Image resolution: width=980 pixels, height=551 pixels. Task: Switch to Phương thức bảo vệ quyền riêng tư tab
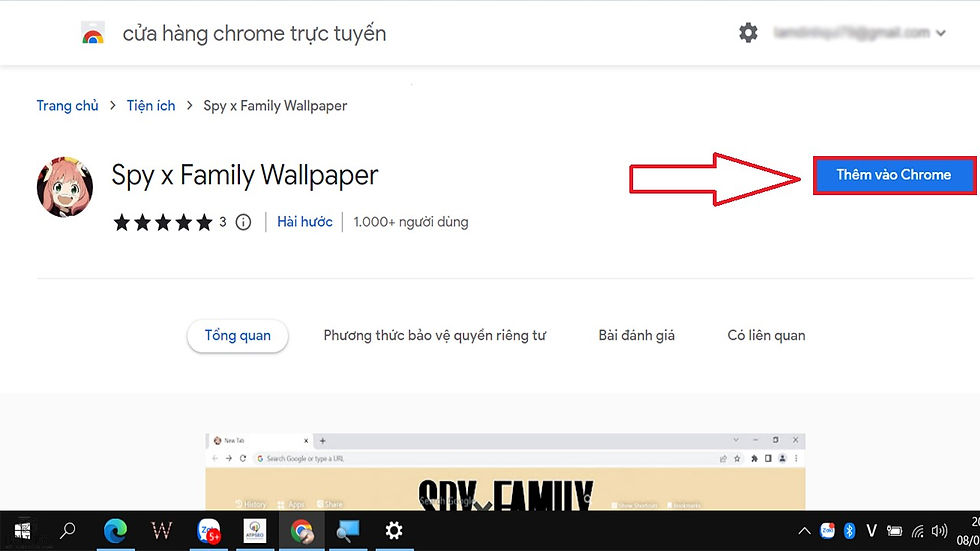[434, 335]
